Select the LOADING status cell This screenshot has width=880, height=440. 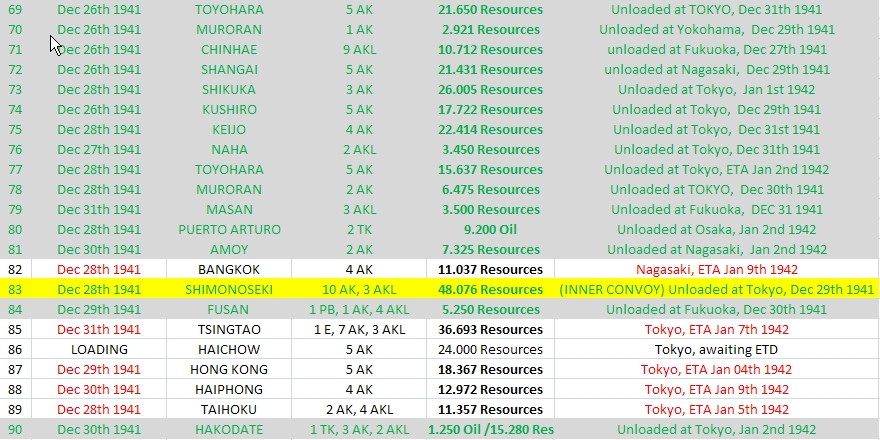(99, 350)
